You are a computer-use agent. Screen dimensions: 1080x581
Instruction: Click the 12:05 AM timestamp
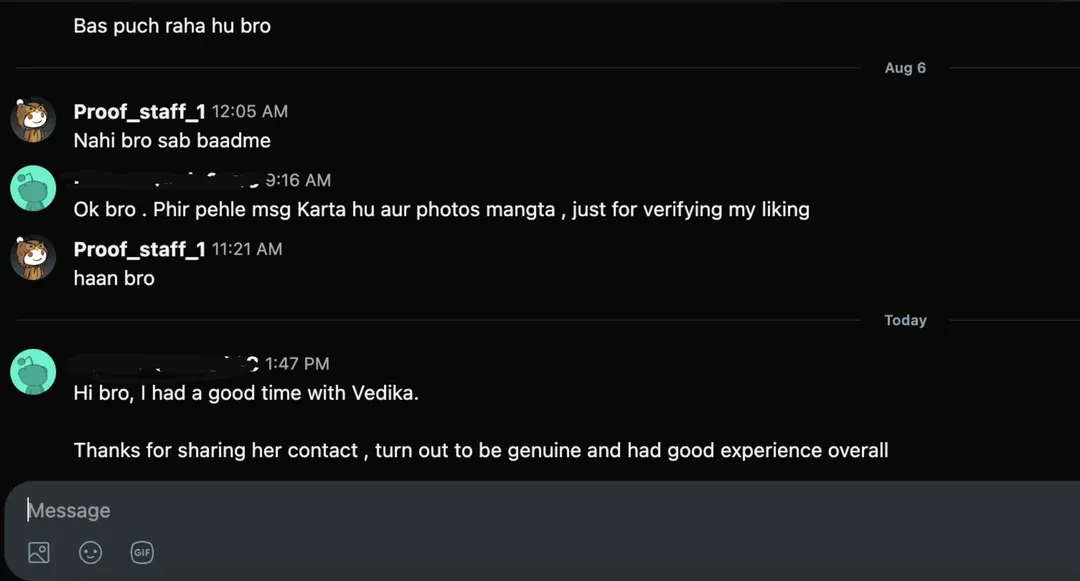(250, 112)
